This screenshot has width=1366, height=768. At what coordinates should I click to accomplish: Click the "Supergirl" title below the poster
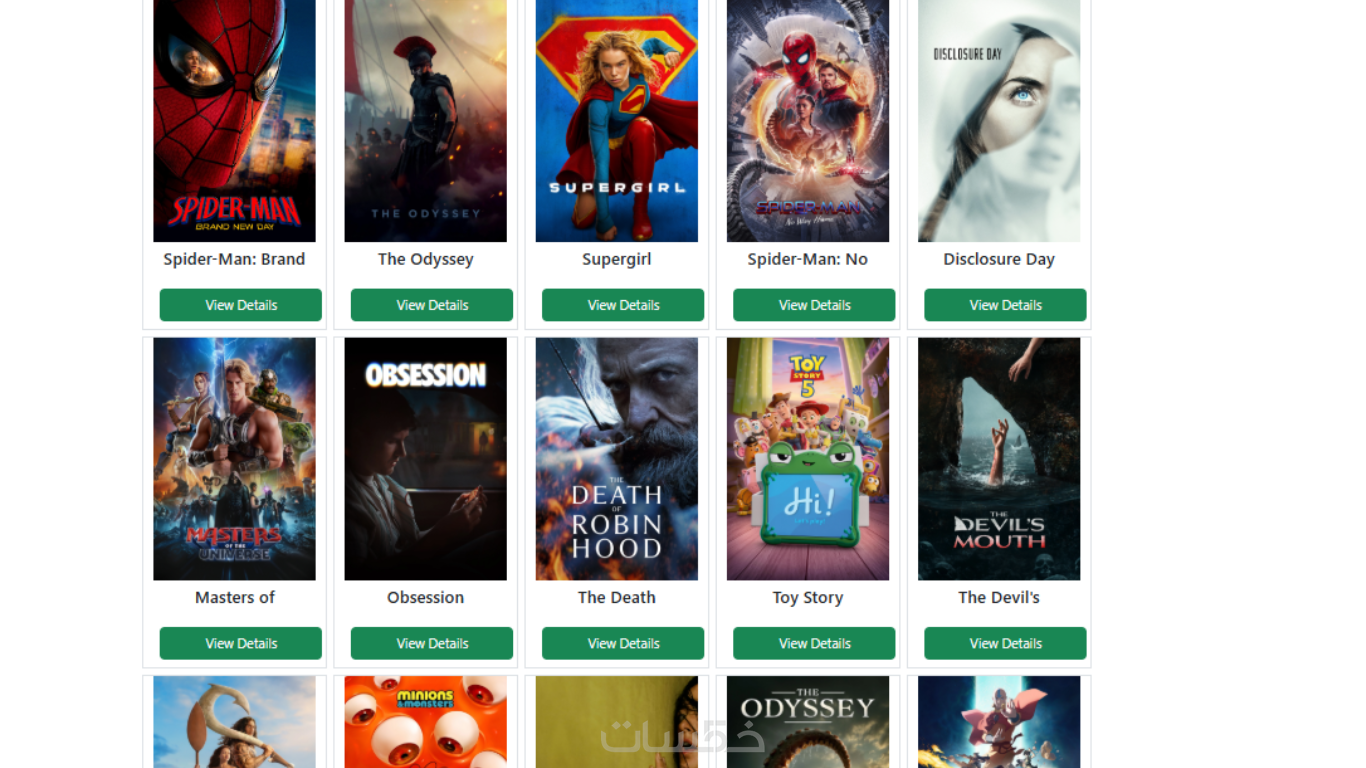click(x=616, y=259)
